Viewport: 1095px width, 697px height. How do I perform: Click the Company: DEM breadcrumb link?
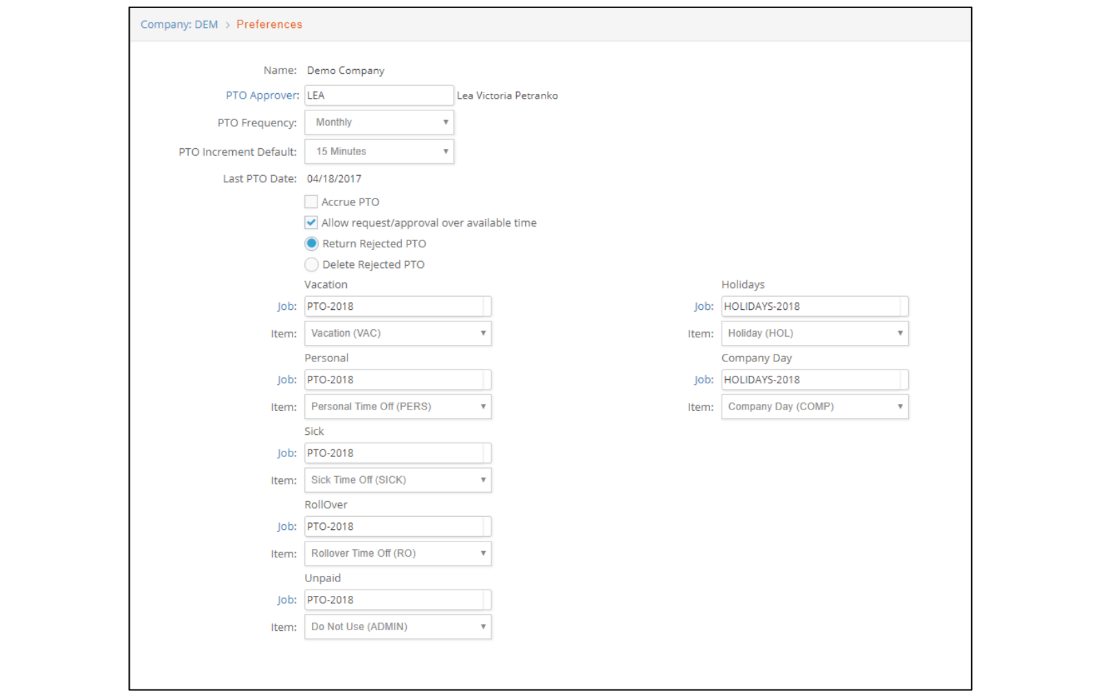tap(179, 24)
